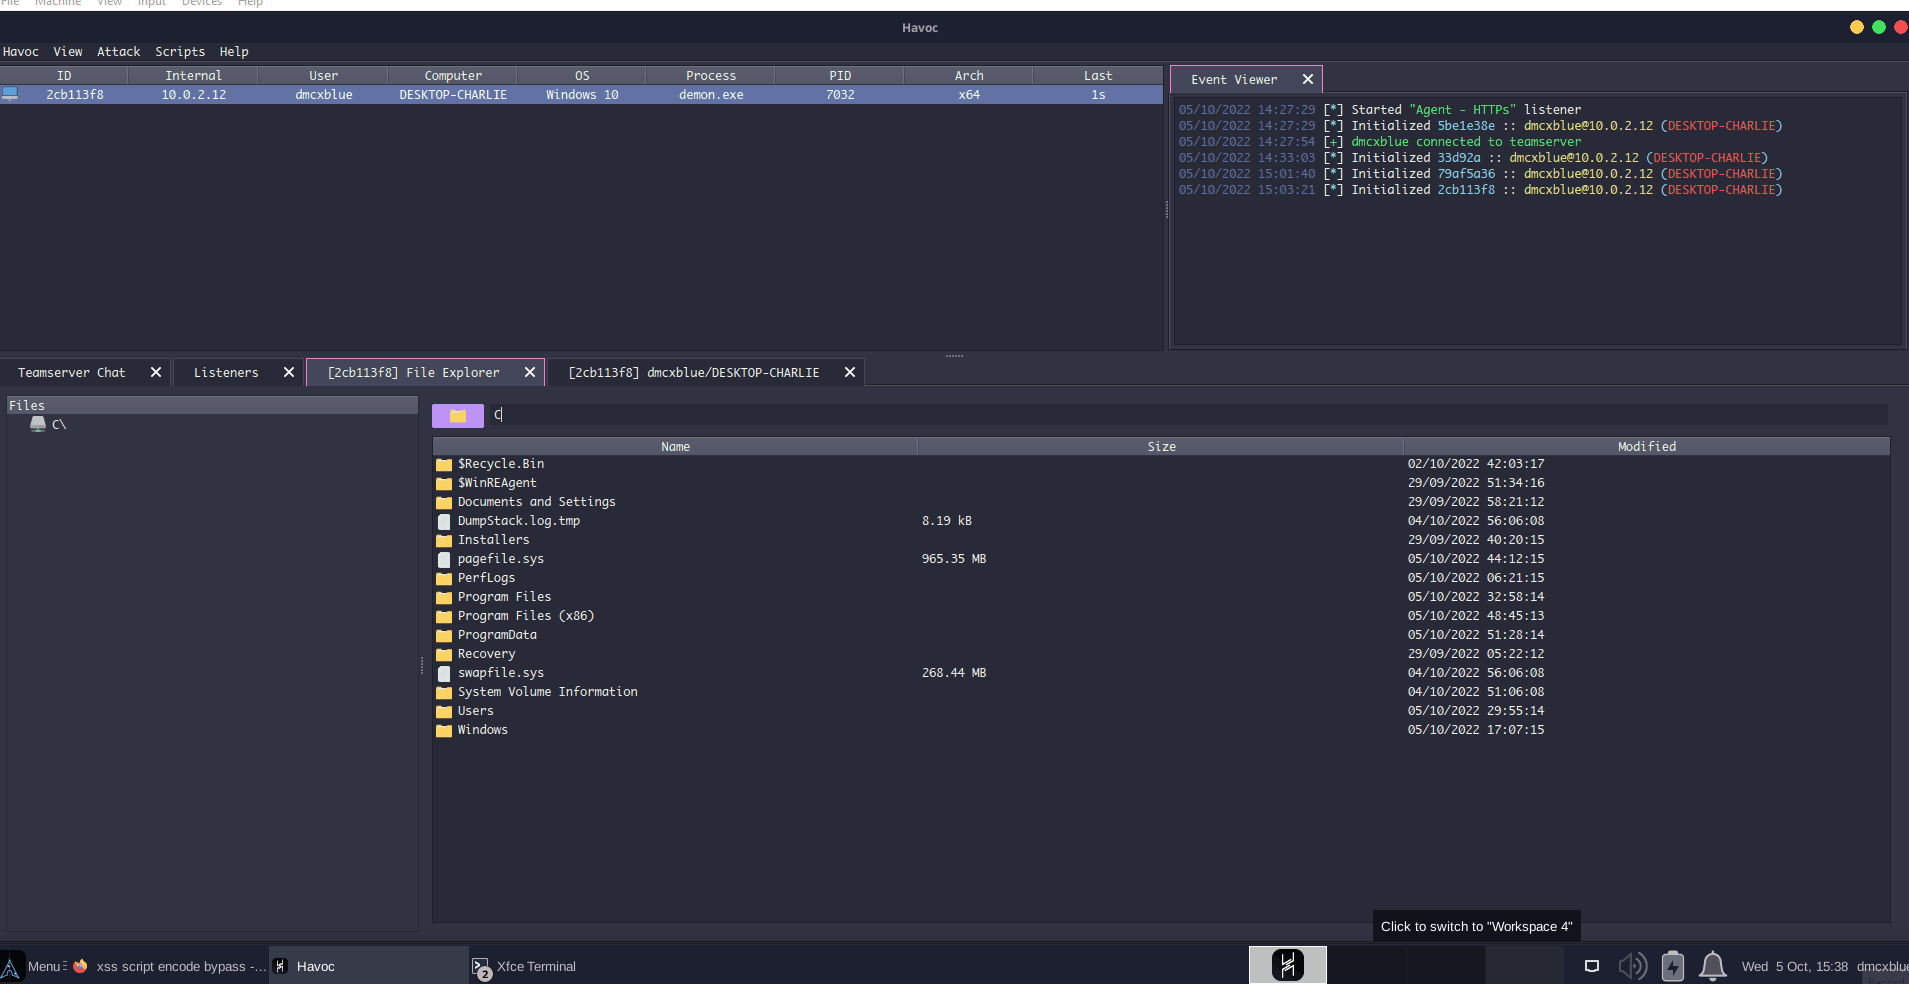Open Firefox from the taskbar
The image size is (1909, 984).
[80, 966]
